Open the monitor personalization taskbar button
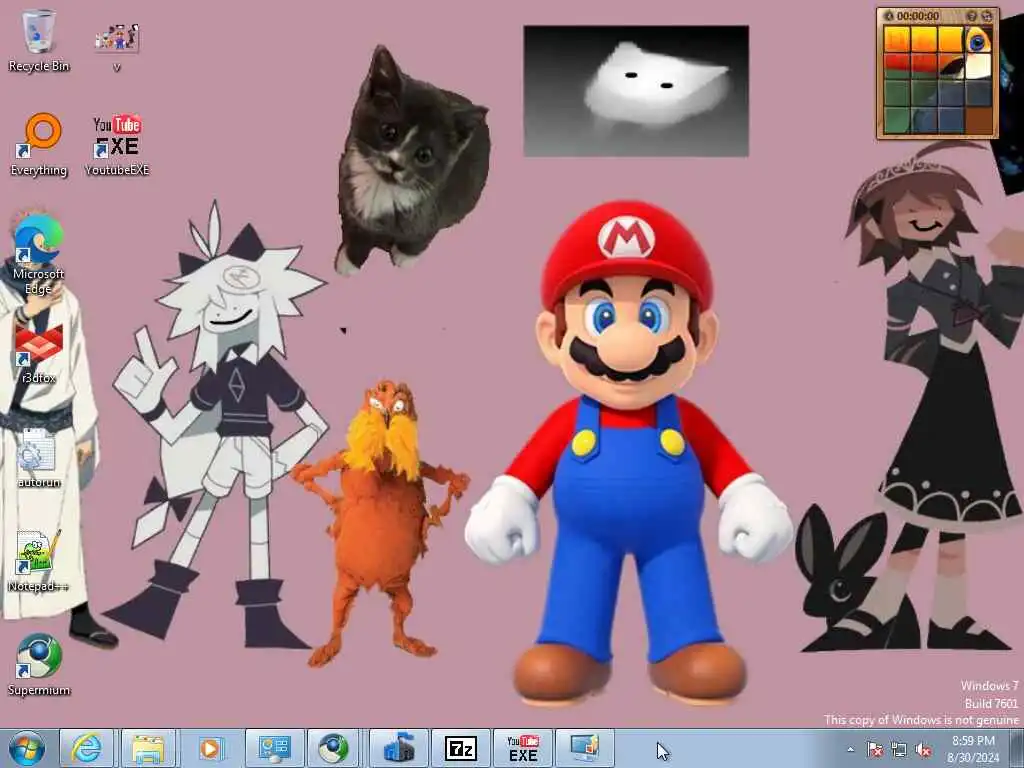Screen dimensions: 1024x768 point(584,748)
